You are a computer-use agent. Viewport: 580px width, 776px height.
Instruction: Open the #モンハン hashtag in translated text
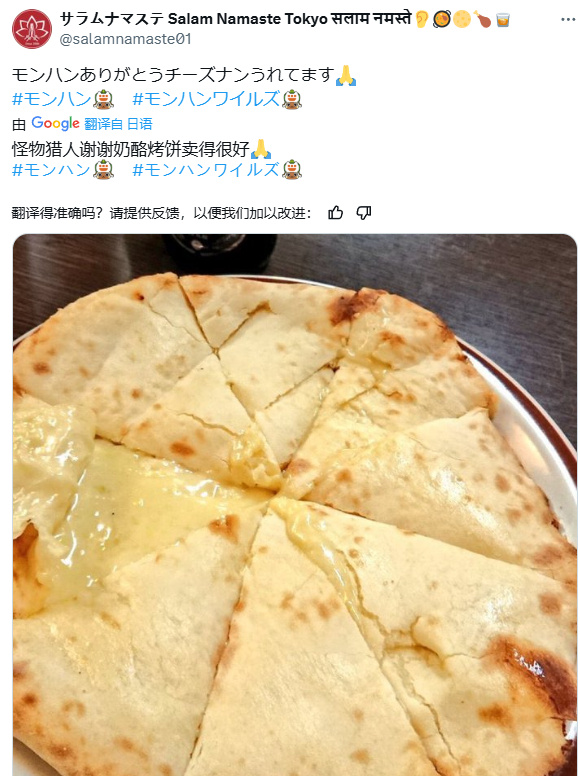pos(51,170)
